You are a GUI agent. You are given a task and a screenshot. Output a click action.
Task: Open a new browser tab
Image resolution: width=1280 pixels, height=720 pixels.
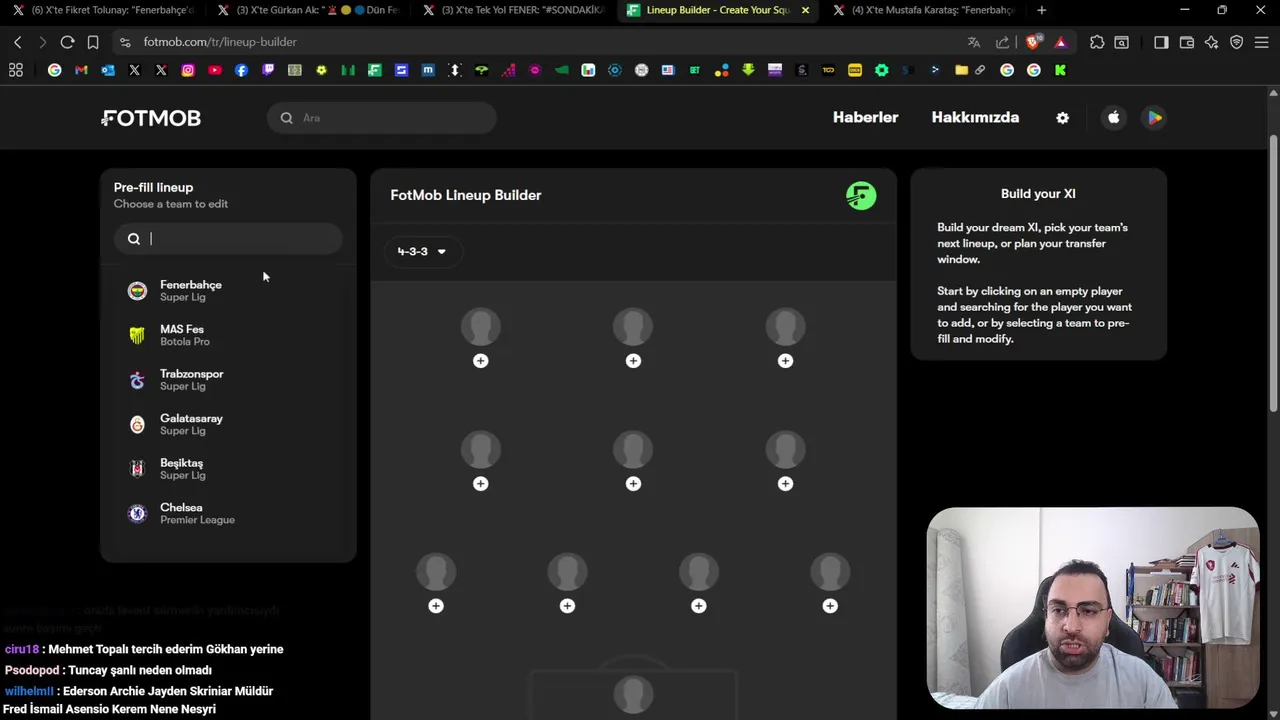pos(1042,10)
